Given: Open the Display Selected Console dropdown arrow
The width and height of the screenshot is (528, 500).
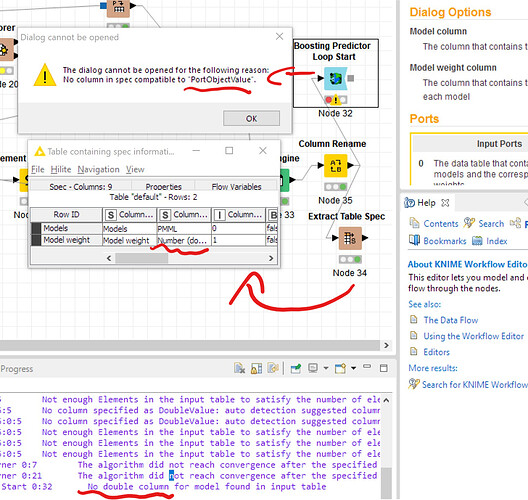Looking at the screenshot, I should (326, 368).
